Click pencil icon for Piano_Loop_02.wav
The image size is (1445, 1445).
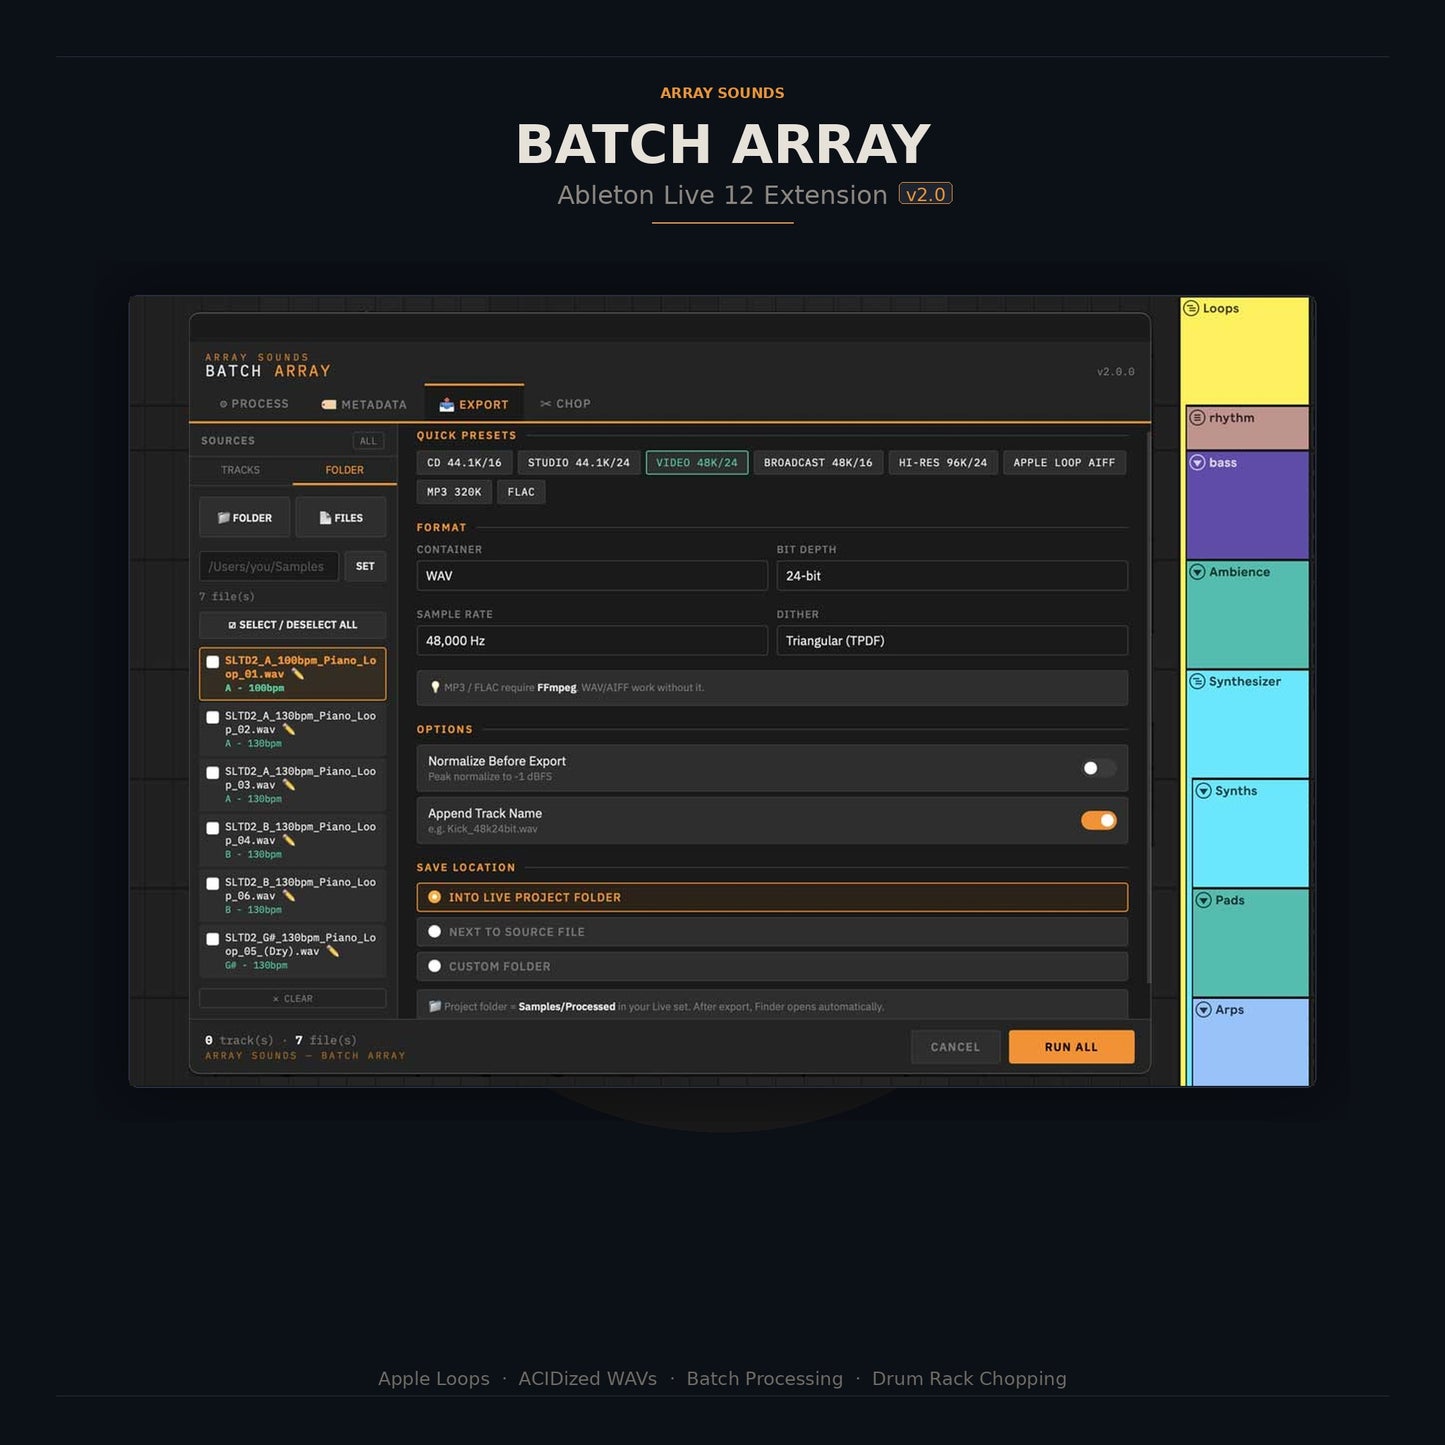289,730
